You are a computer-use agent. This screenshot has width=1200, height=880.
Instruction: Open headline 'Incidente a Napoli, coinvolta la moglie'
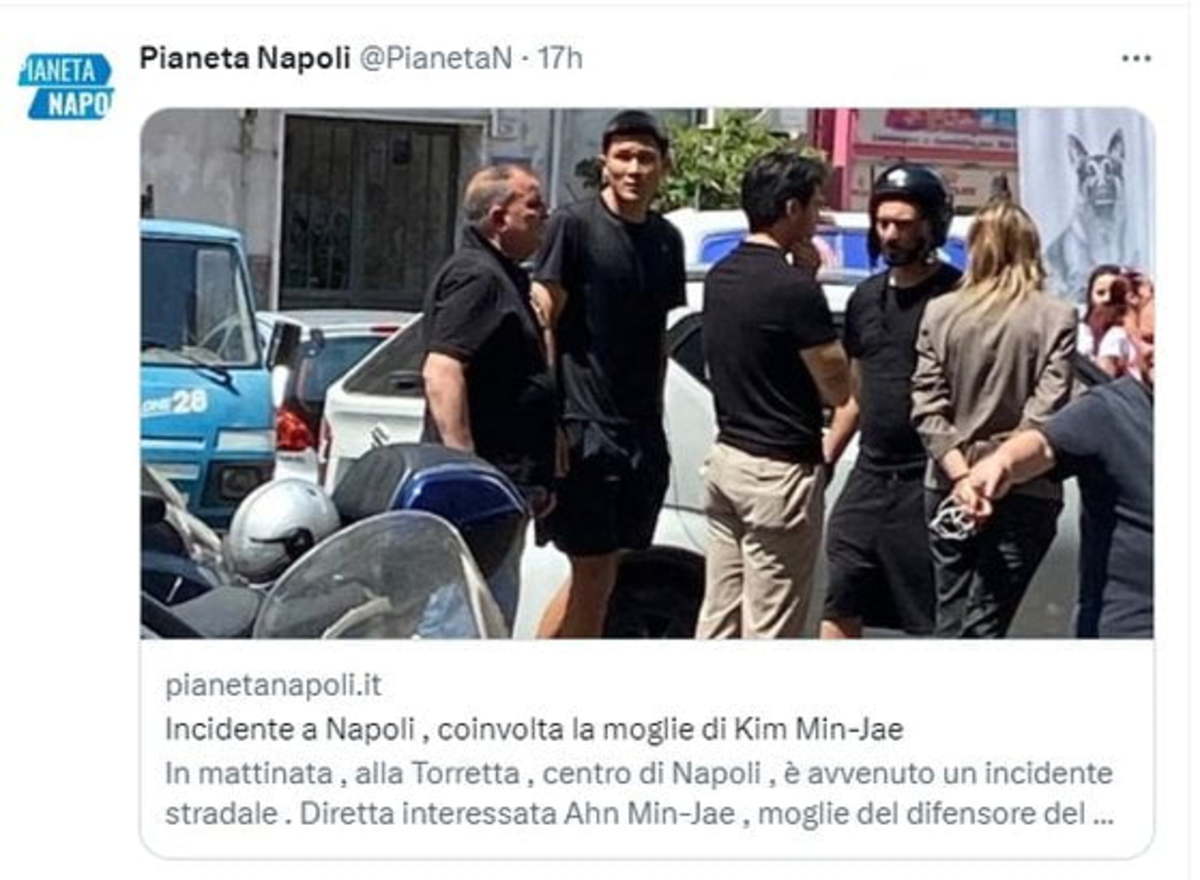coord(534,729)
